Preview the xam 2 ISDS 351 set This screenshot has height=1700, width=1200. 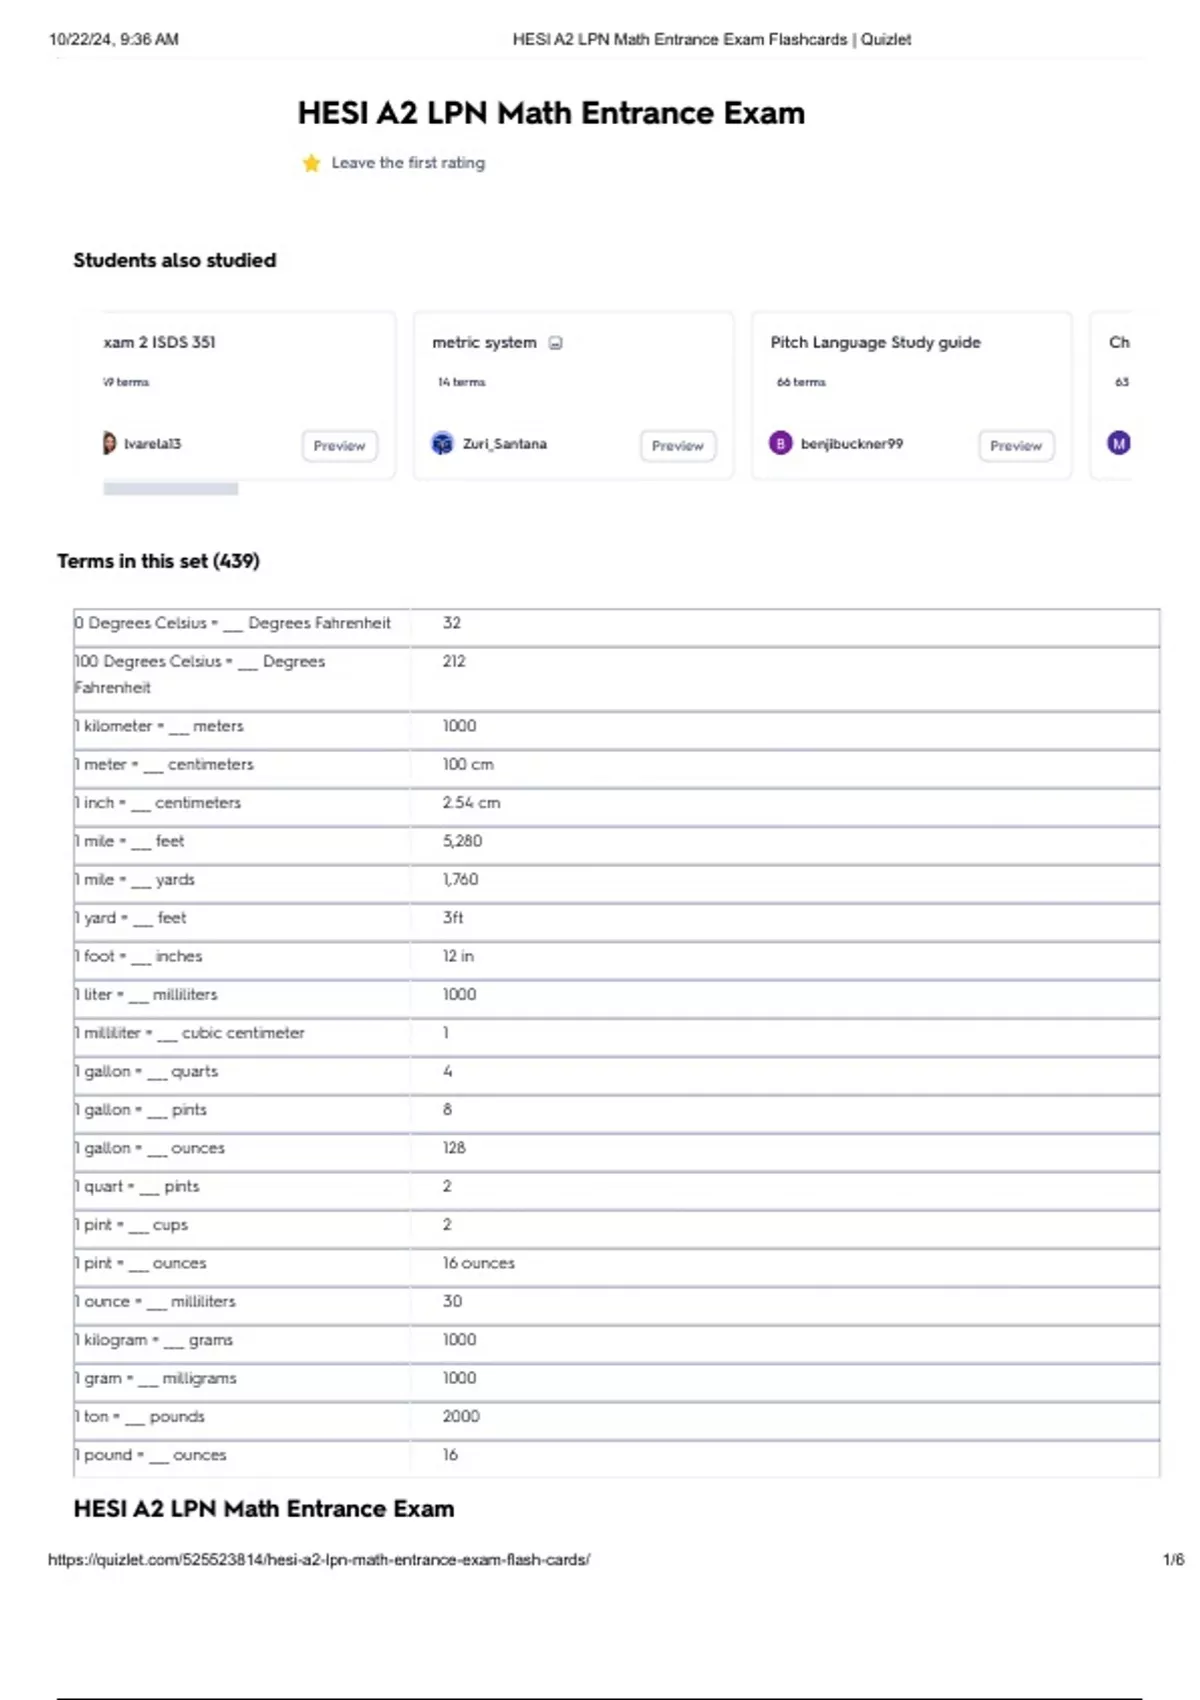[x=339, y=446]
